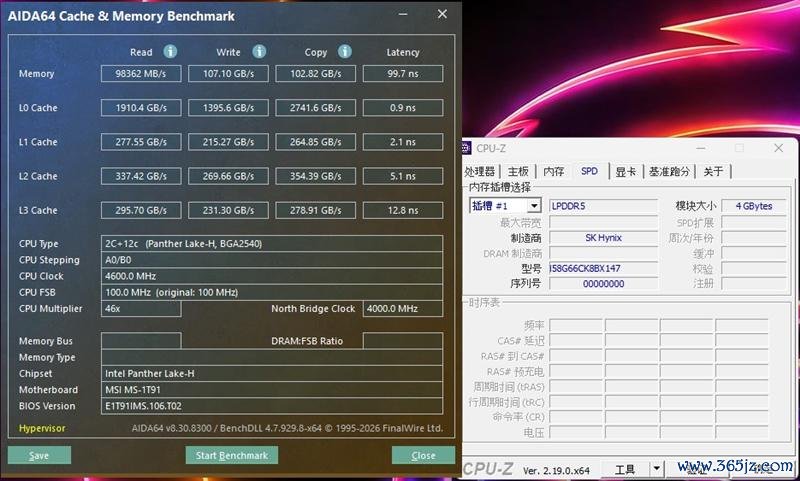This screenshot has height=481, width=800.
Task: Open the Write info icon
Action: click(x=259, y=52)
